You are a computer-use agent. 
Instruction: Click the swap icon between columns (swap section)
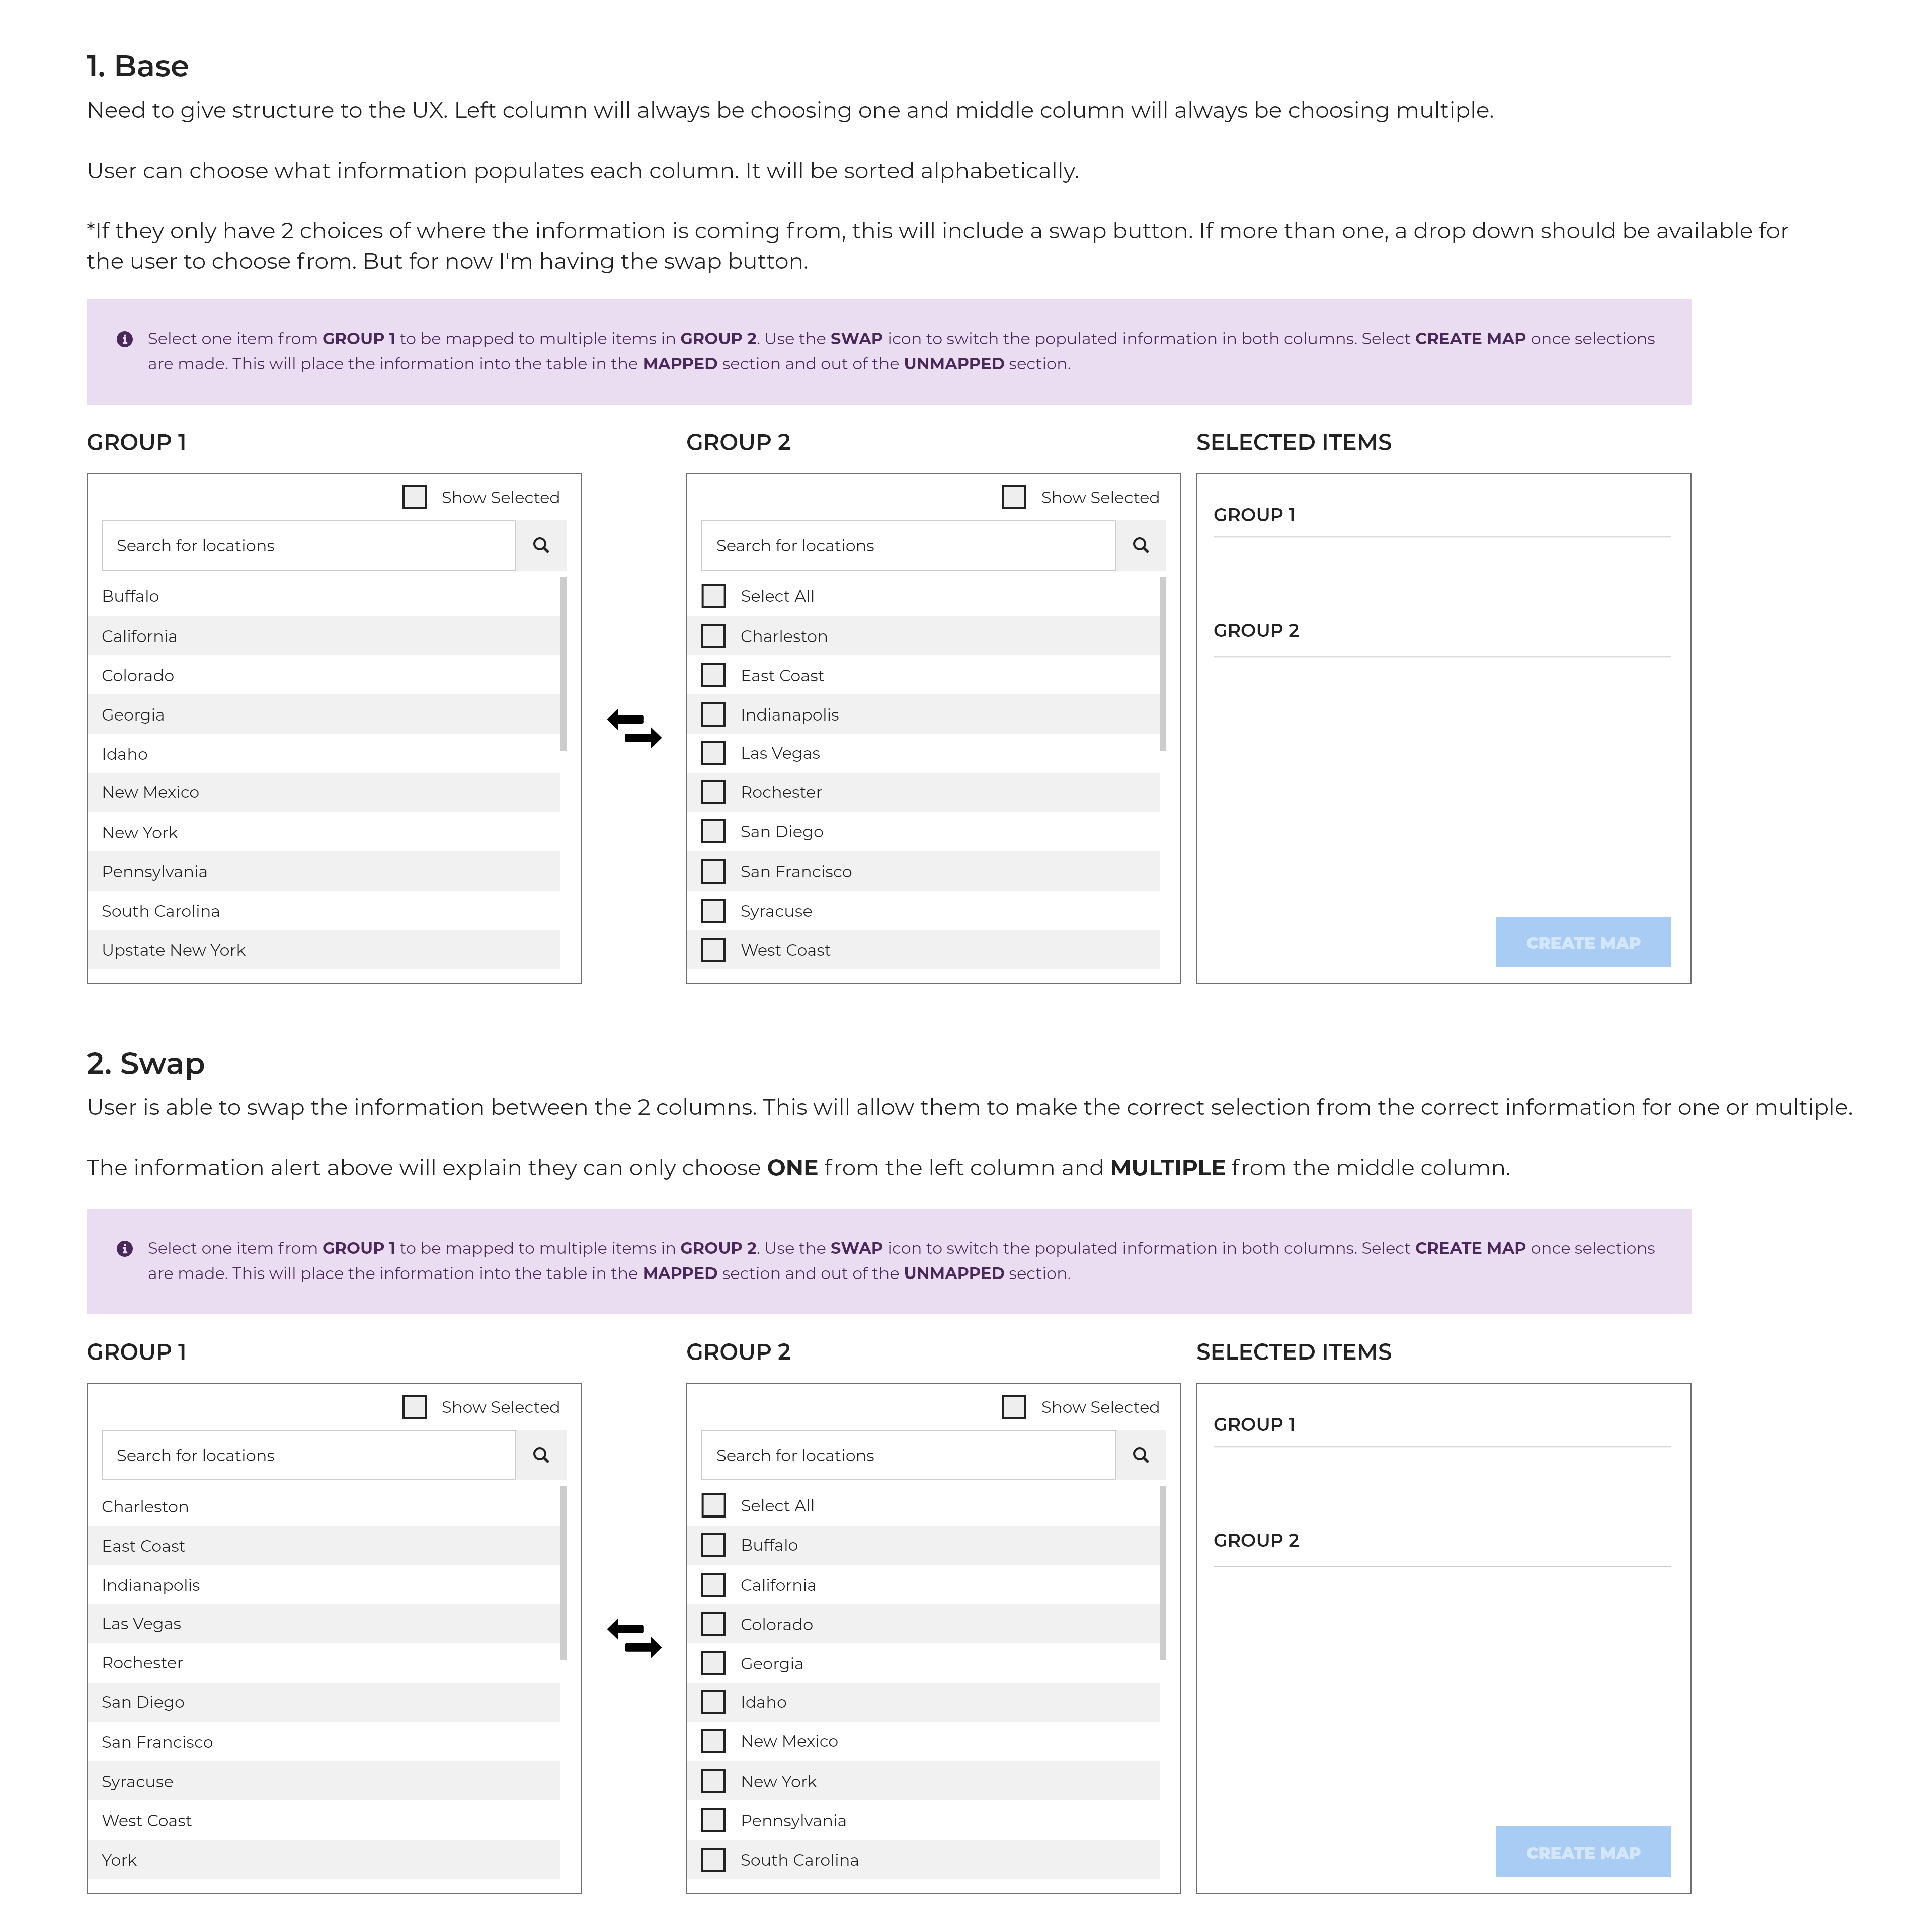tap(634, 1634)
